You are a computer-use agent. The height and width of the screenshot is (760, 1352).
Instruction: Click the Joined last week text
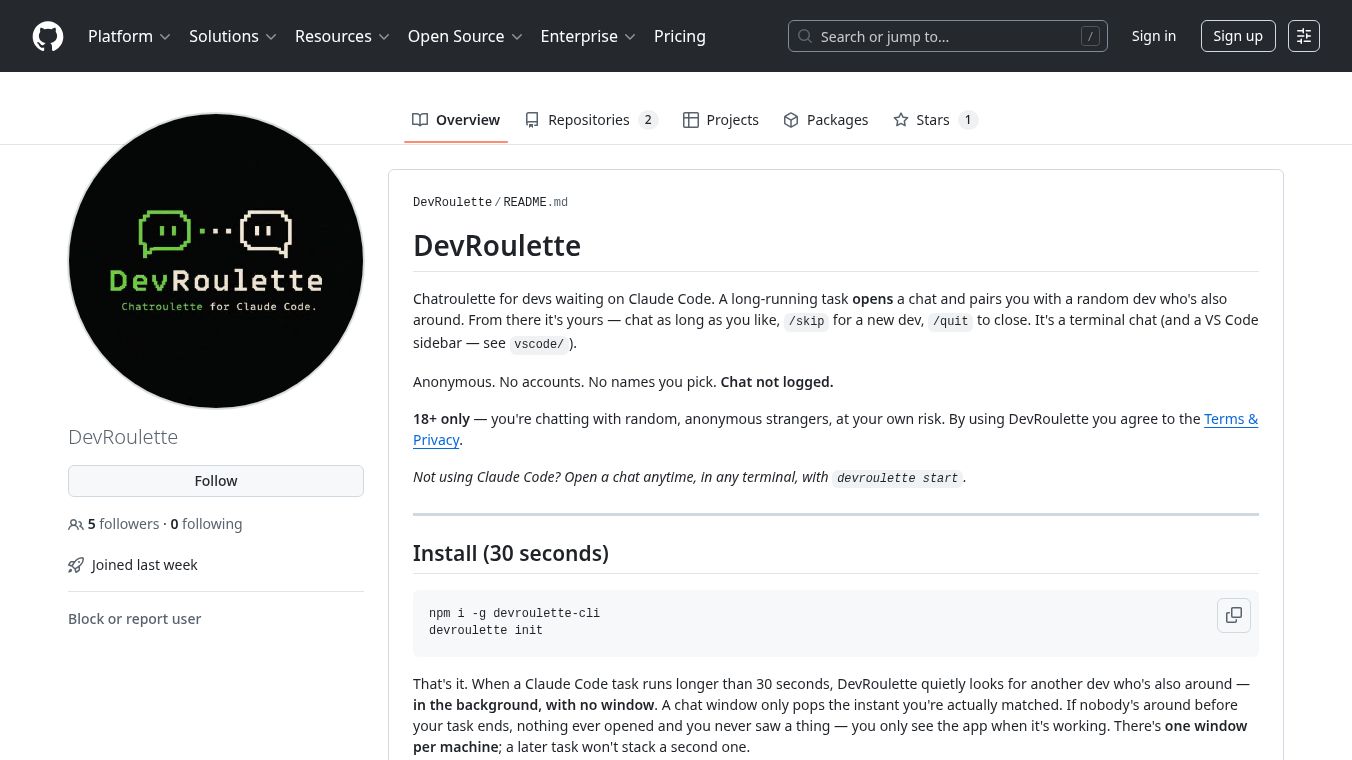[x=145, y=565]
